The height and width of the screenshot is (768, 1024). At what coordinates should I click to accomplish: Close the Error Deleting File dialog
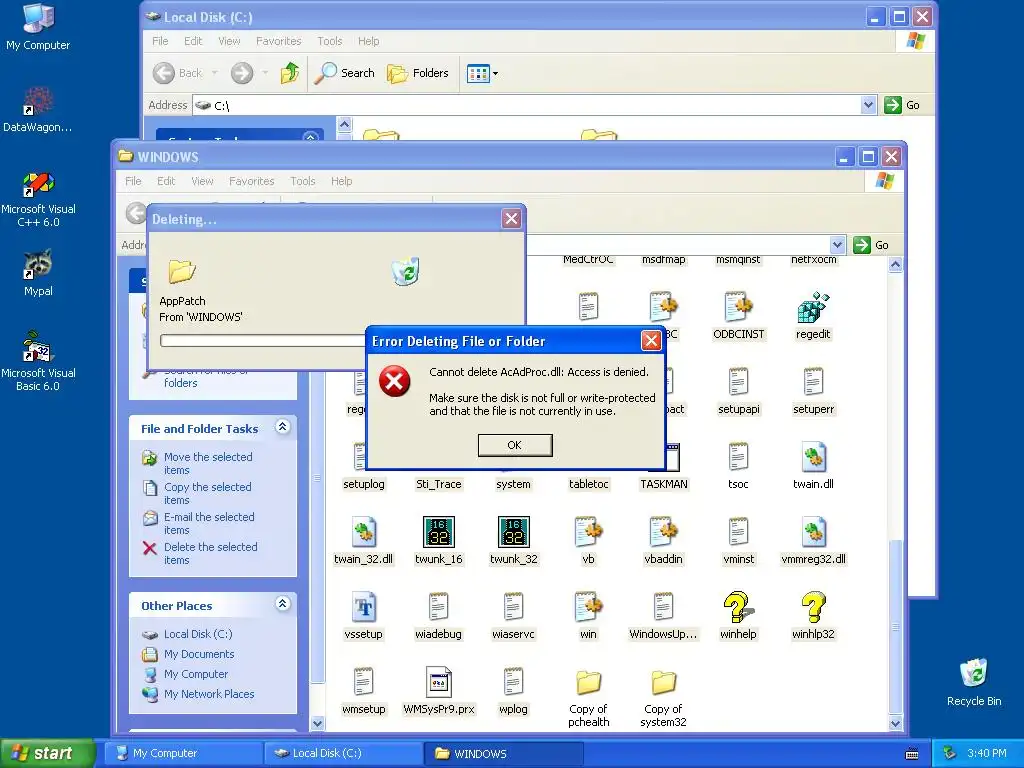[x=650, y=340]
